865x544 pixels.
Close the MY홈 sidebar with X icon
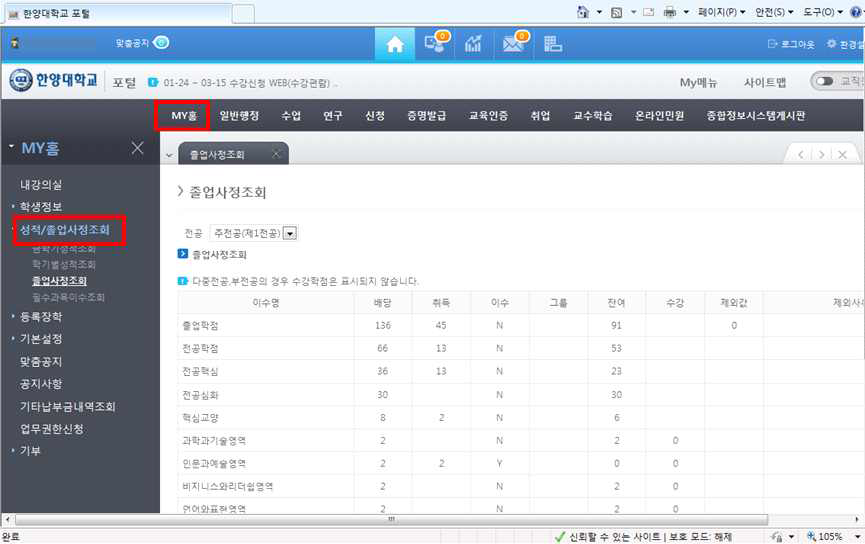click(x=138, y=148)
